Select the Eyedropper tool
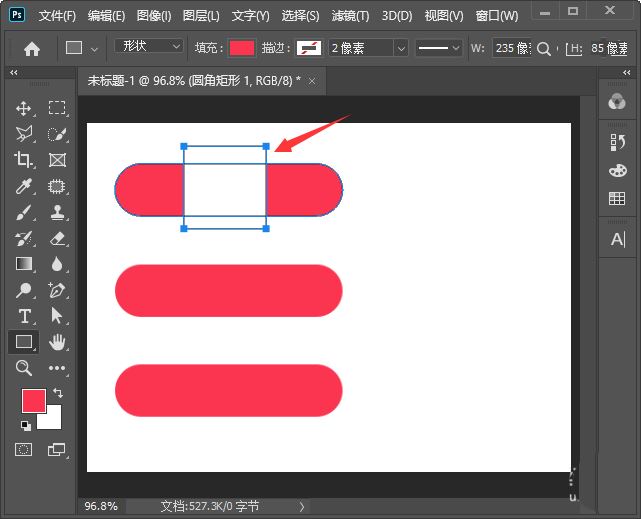Image resolution: width=641 pixels, height=519 pixels. pos(23,186)
